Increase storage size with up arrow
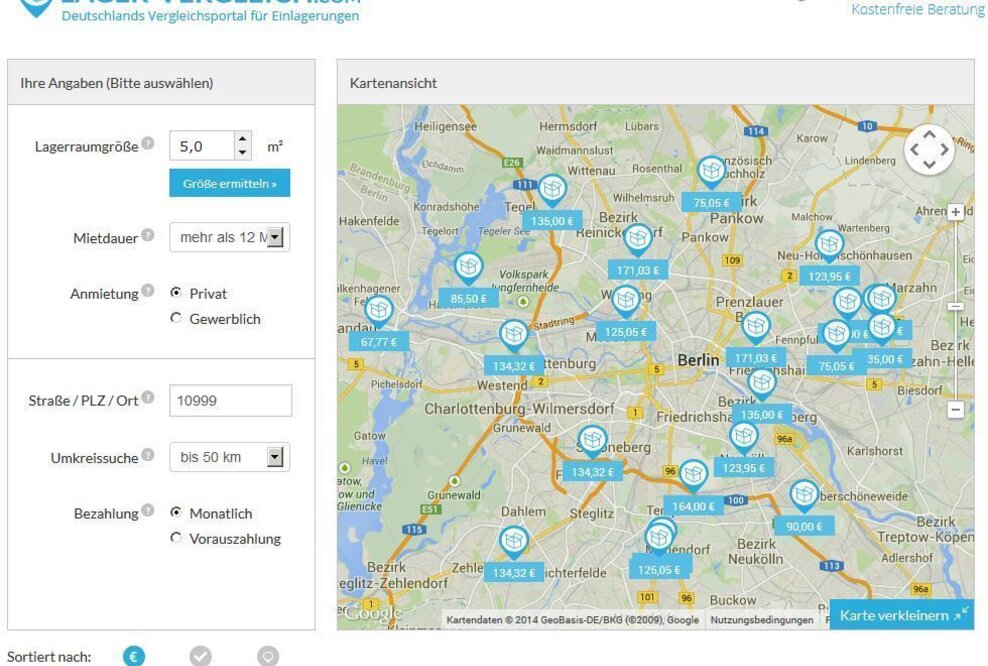 [x=243, y=139]
